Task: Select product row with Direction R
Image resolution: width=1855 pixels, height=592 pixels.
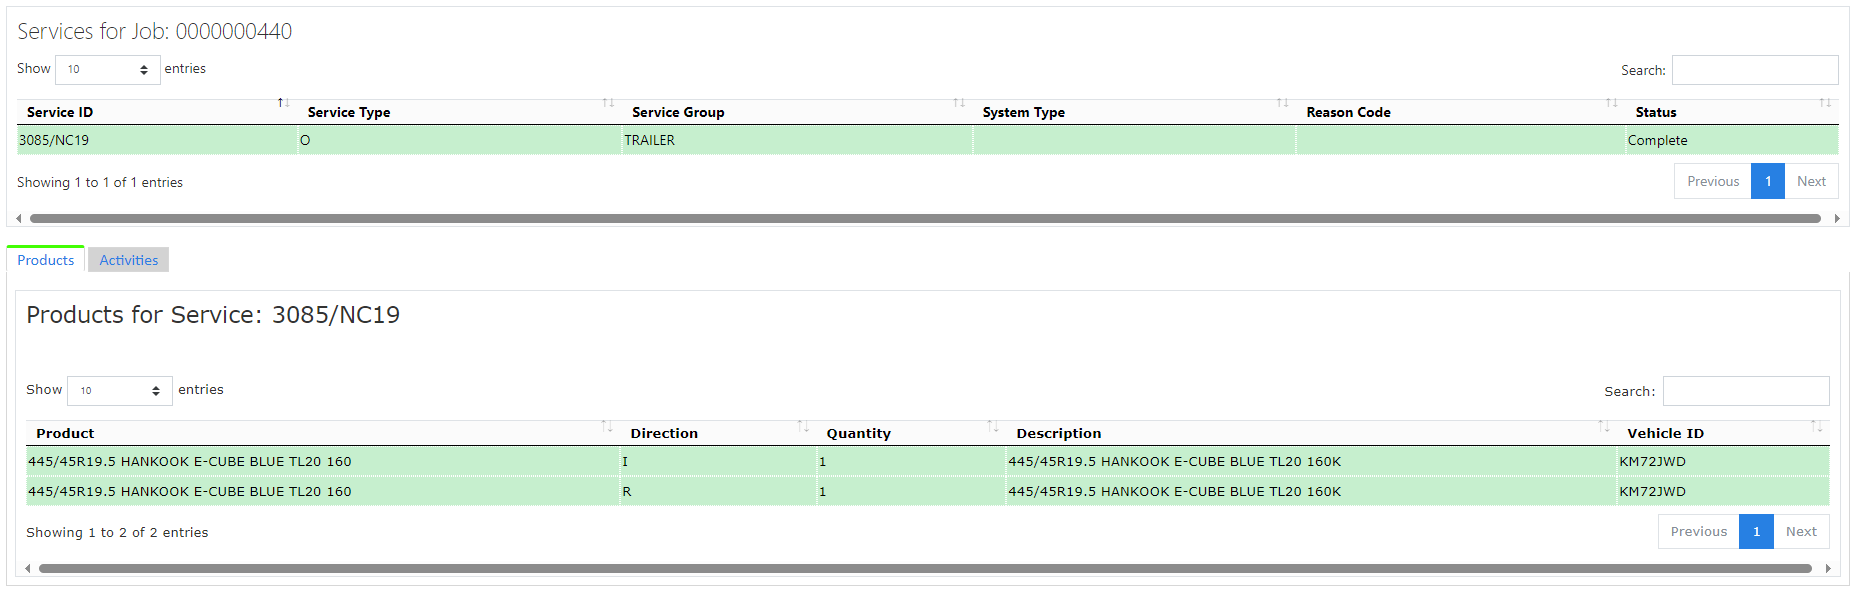Action: click(927, 491)
